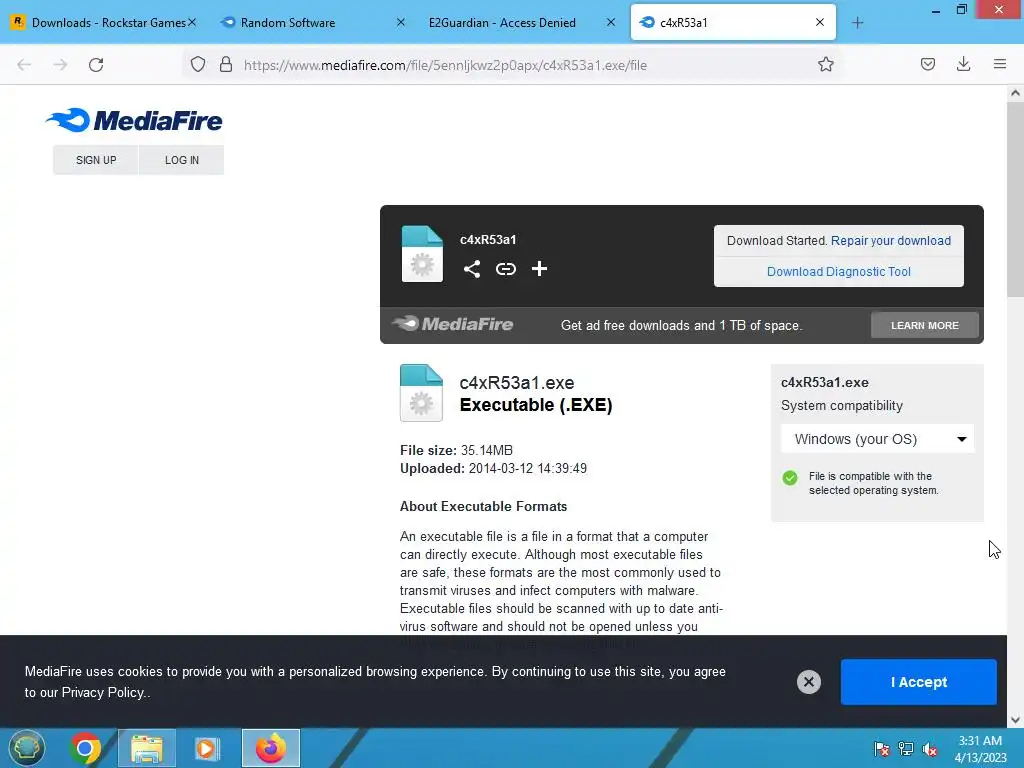Image resolution: width=1024 pixels, height=768 pixels.
Task: Click the MediaFire logo at top
Action: [x=134, y=120]
